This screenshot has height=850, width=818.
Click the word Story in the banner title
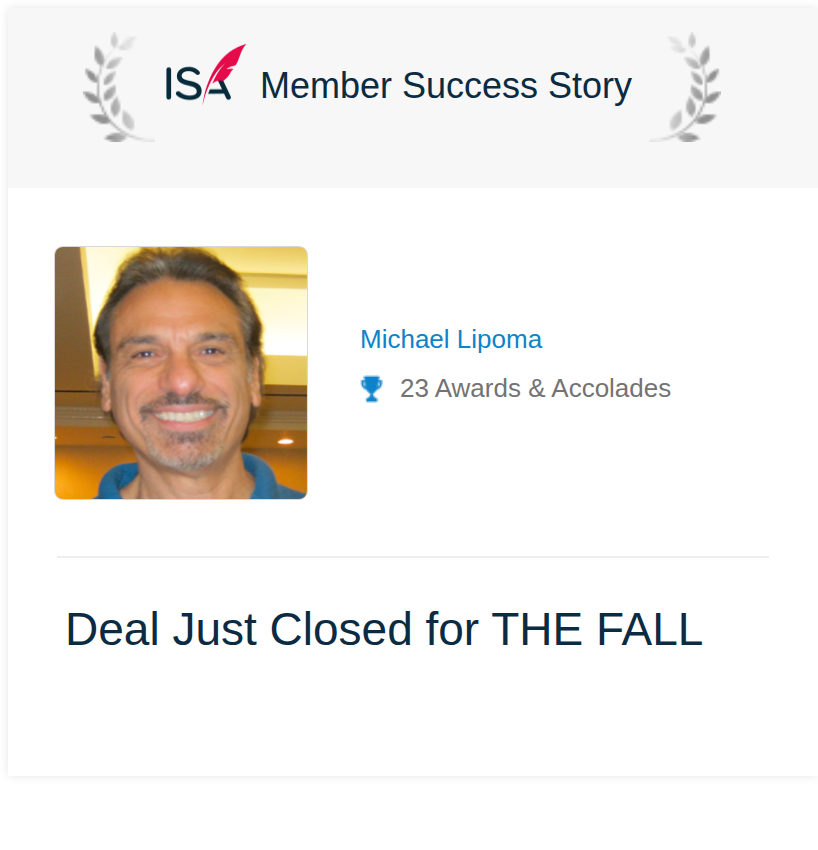tap(590, 87)
